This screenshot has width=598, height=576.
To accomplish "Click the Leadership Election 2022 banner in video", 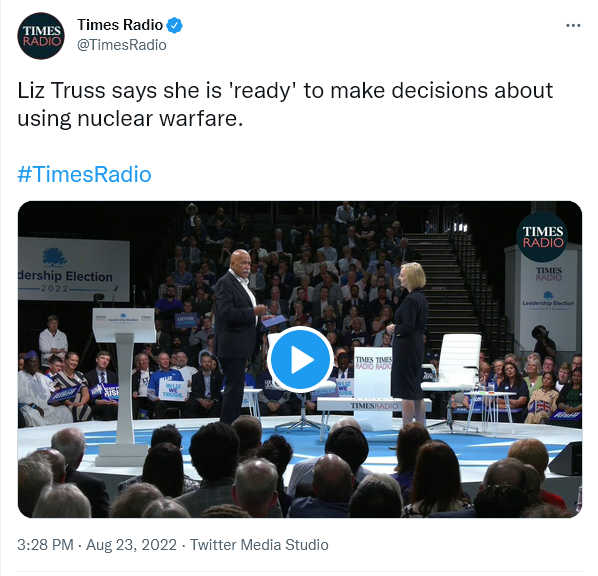I will pyautogui.click(x=73, y=269).
